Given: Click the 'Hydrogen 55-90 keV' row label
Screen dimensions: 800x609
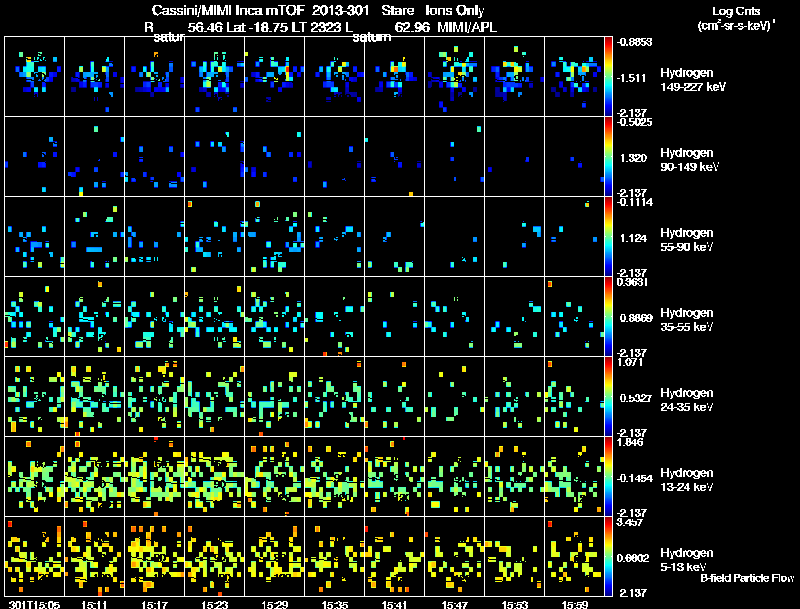Looking at the screenshot, I should [687, 240].
